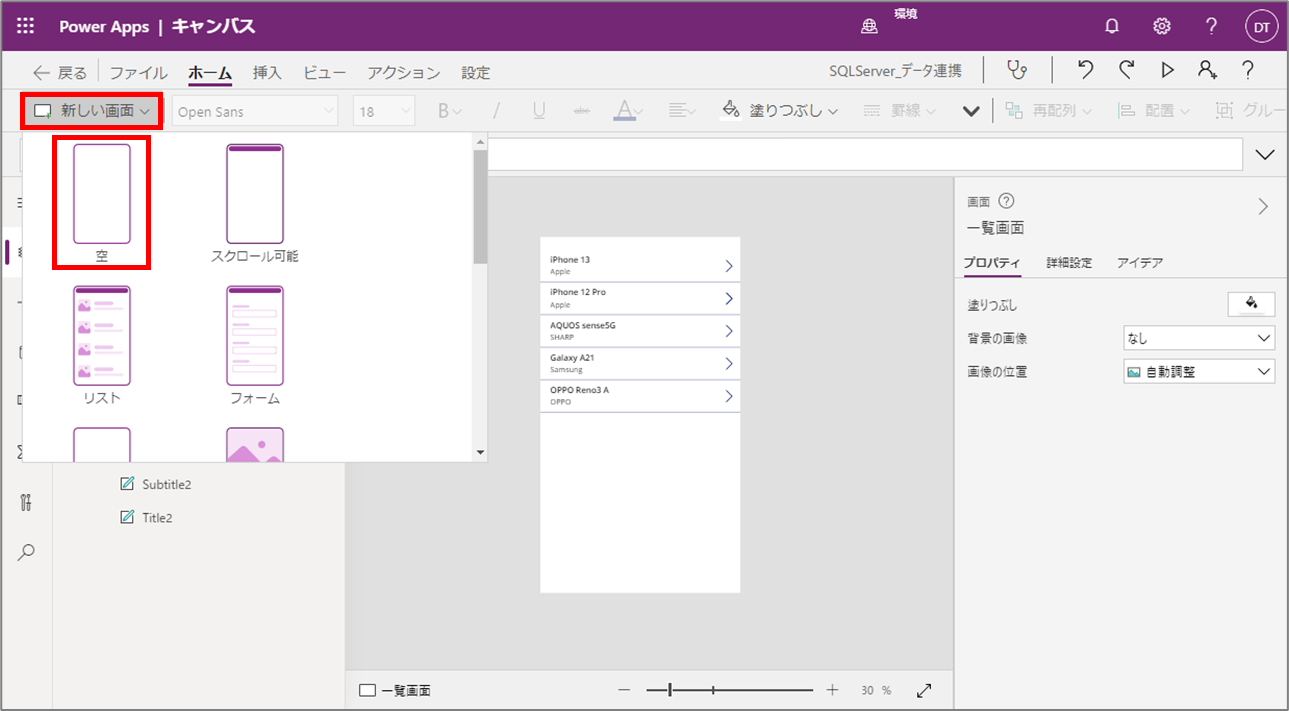Screen dimensions: 1289x711
Task: Redo the last action
Action: [1127, 70]
